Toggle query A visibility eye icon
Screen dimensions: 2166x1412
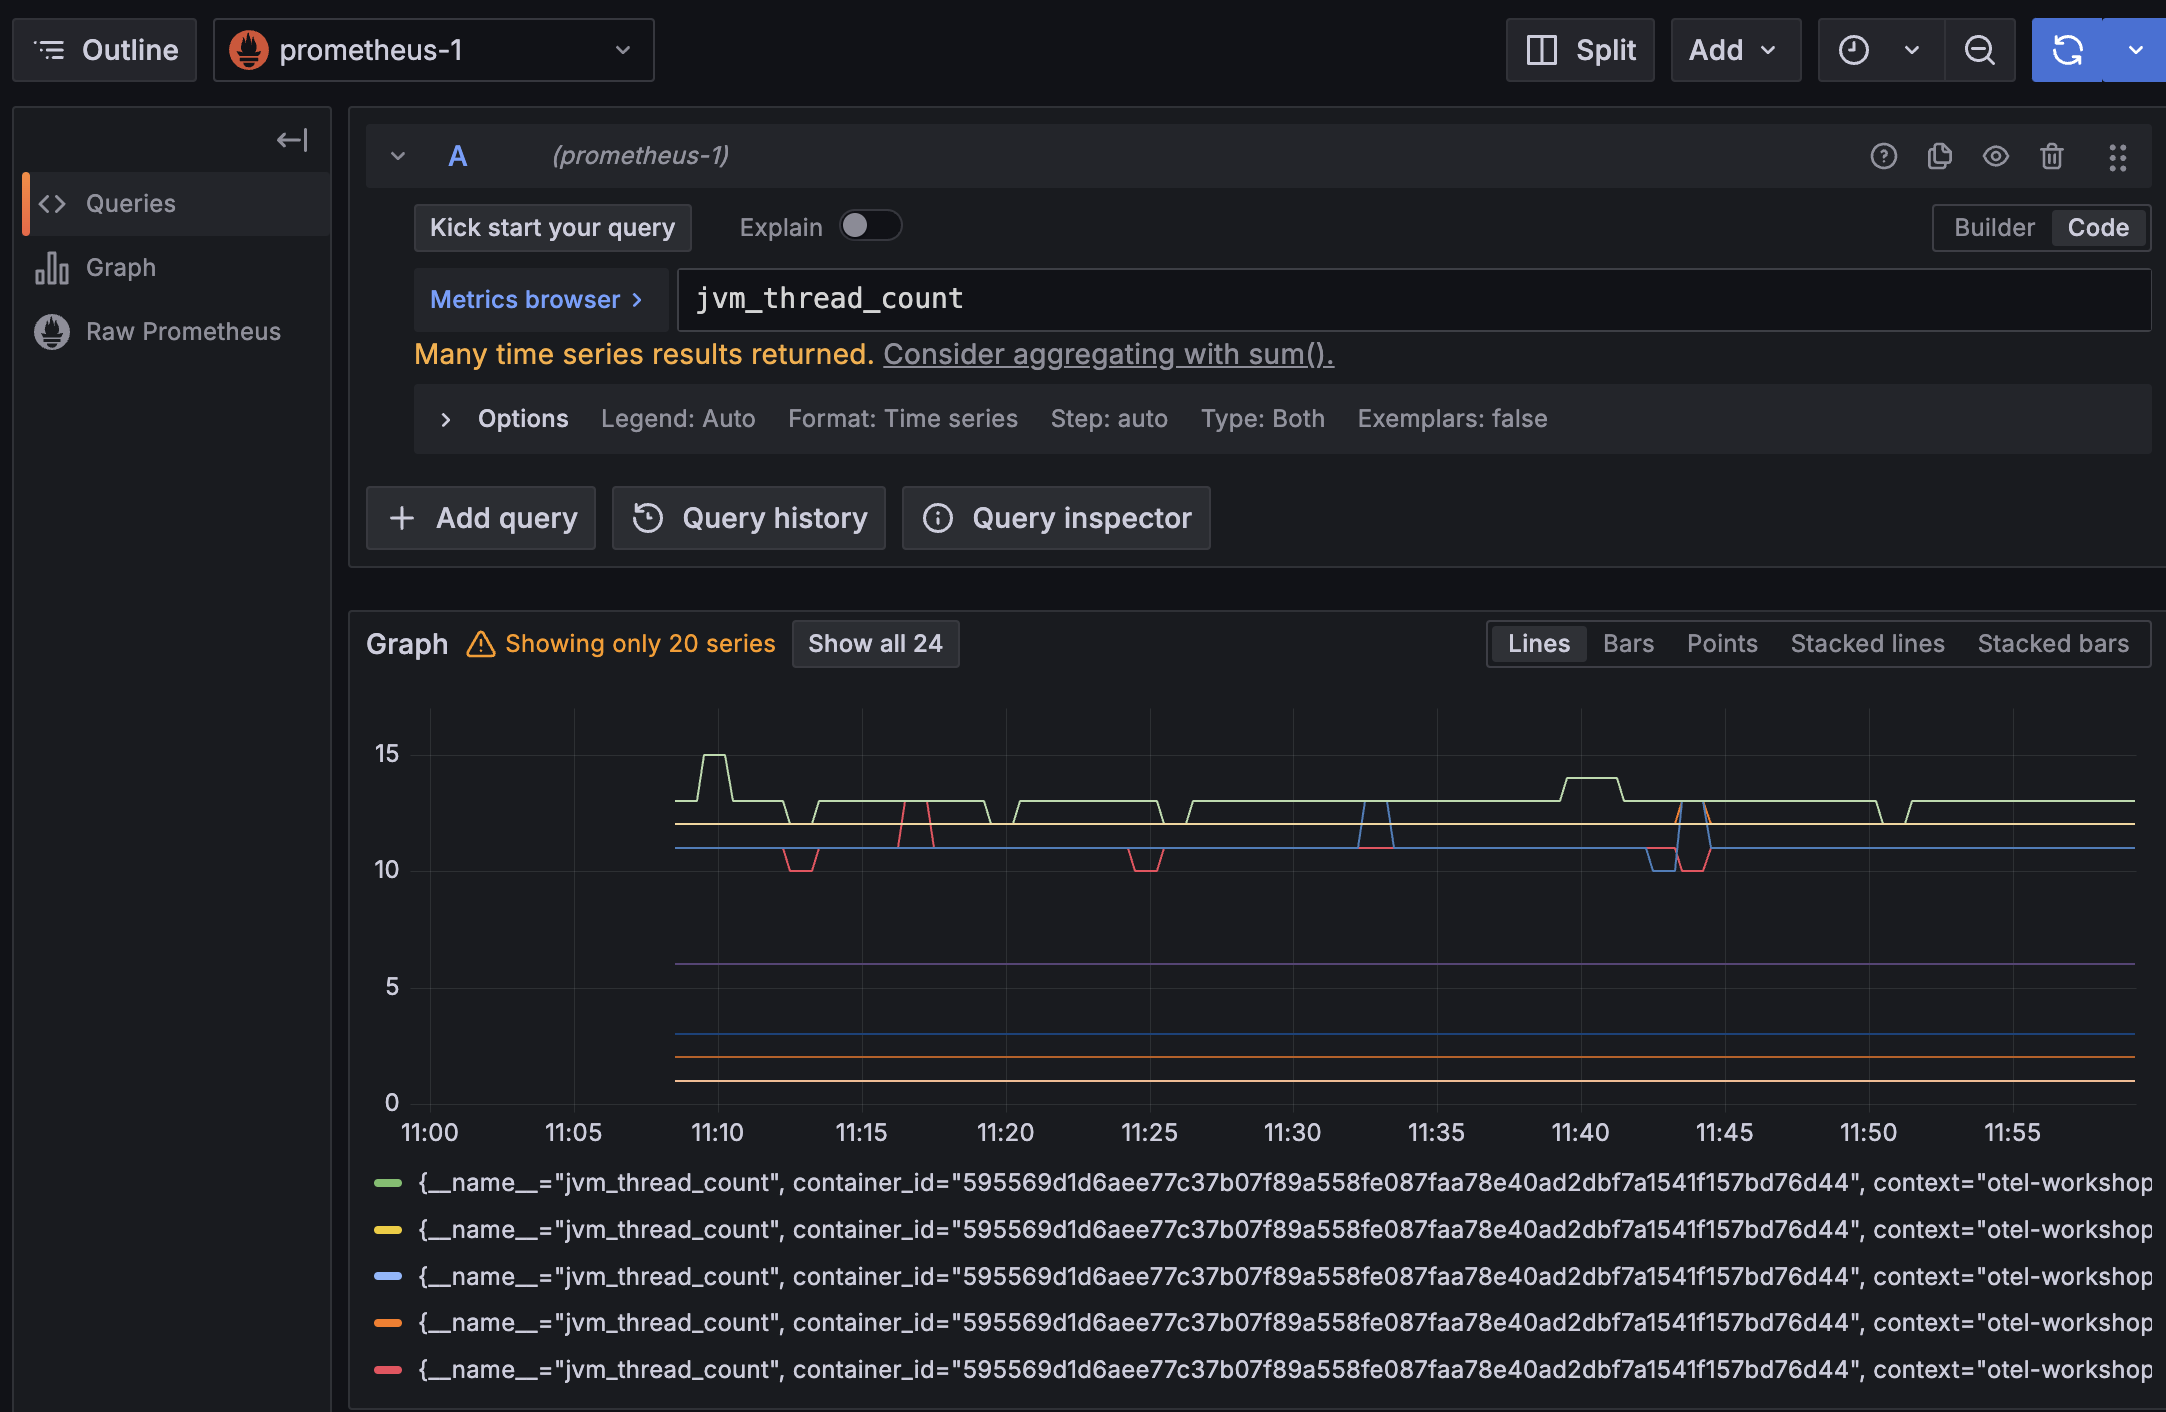click(1995, 156)
